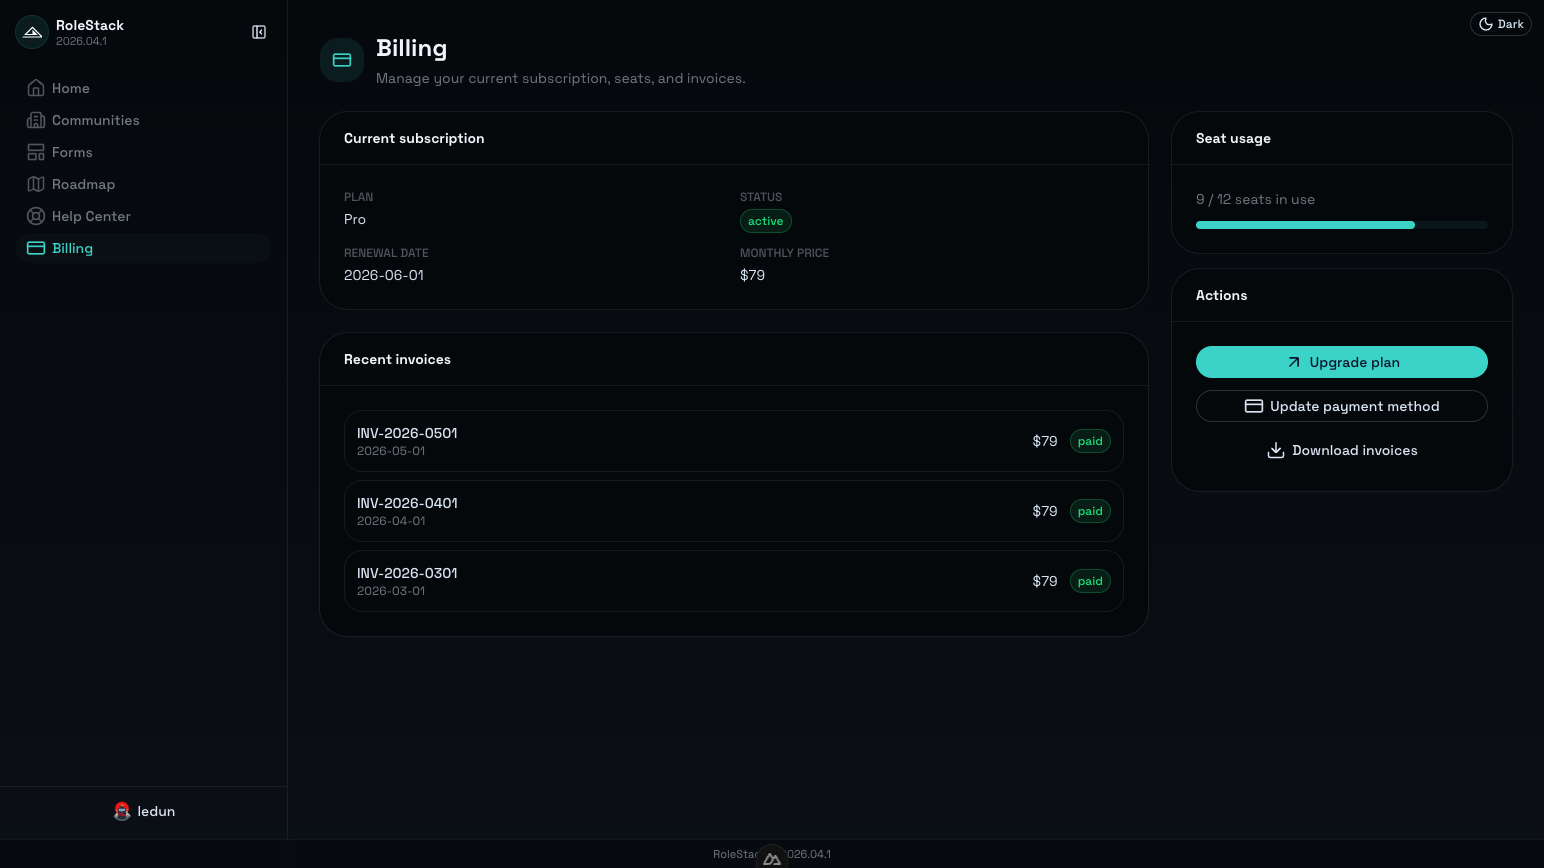1544x868 pixels.
Task: Click the STATUS field label
Action: coord(761,197)
